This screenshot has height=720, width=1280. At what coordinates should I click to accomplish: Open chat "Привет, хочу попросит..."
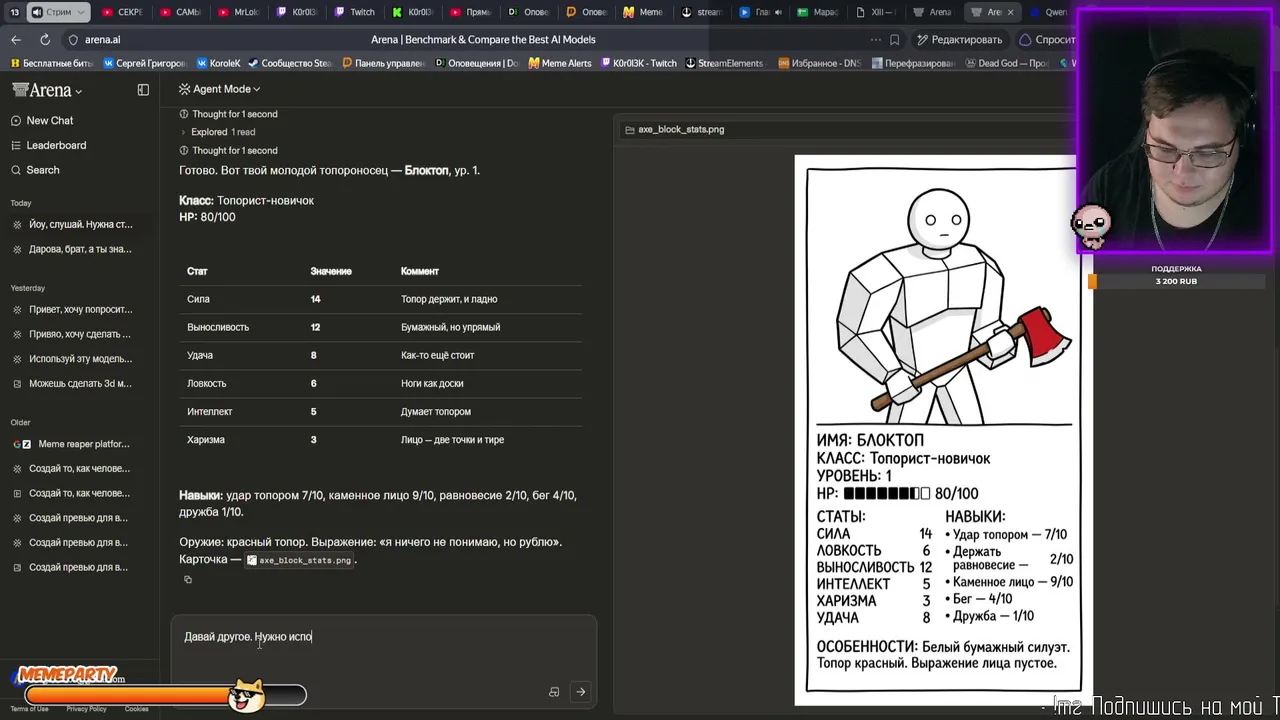(x=80, y=309)
